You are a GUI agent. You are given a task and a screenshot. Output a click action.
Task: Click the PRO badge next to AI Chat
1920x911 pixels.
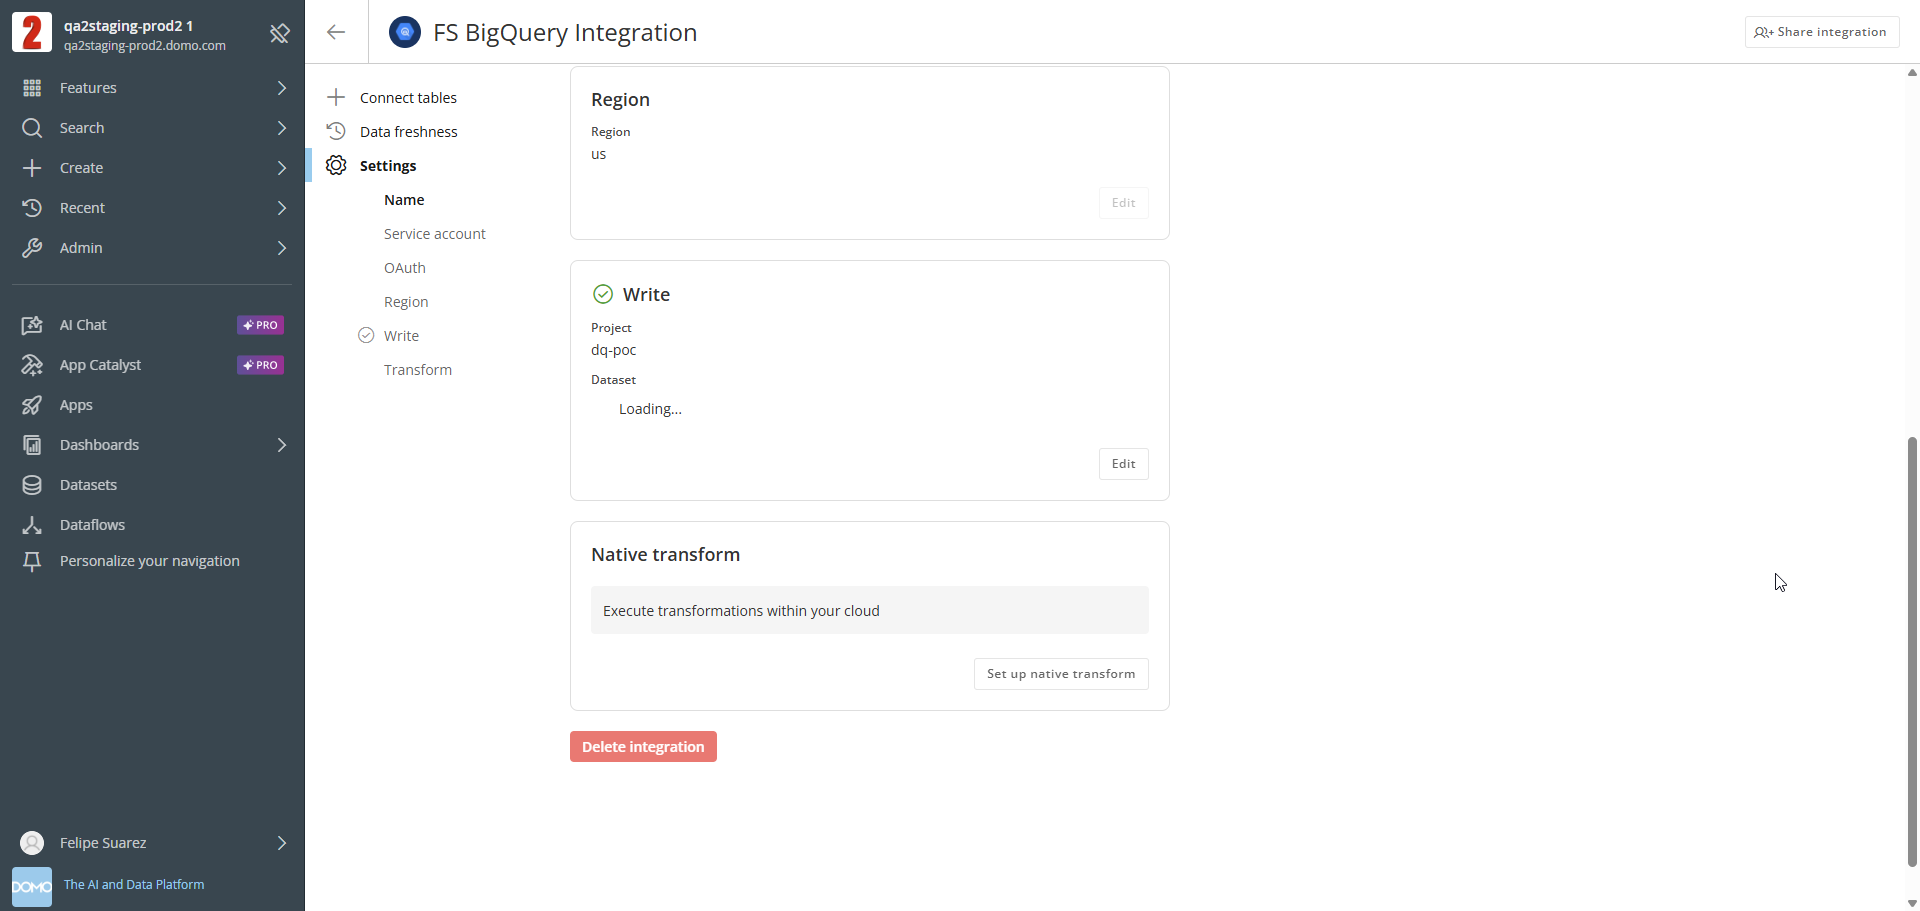click(260, 325)
